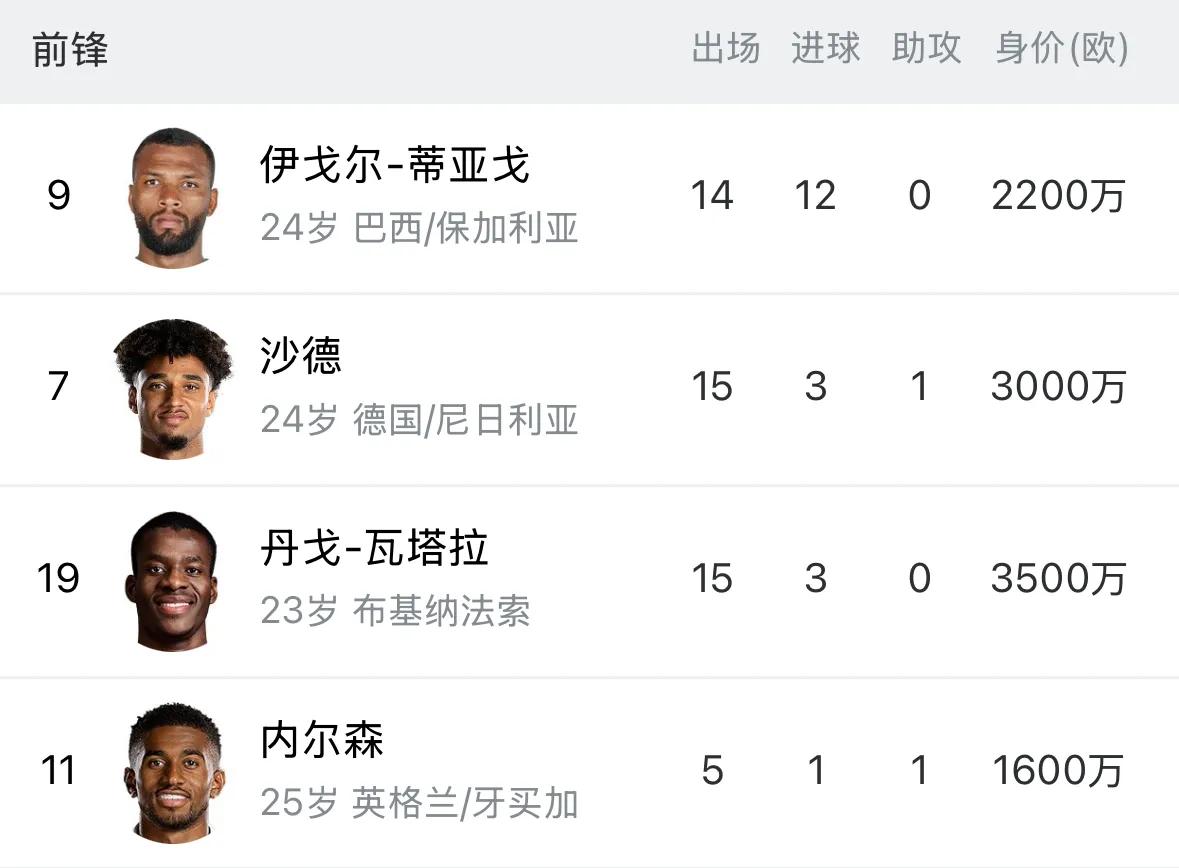Tap the player photo beside 沙德
The image size is (1179, 868).
pos(172,388)
